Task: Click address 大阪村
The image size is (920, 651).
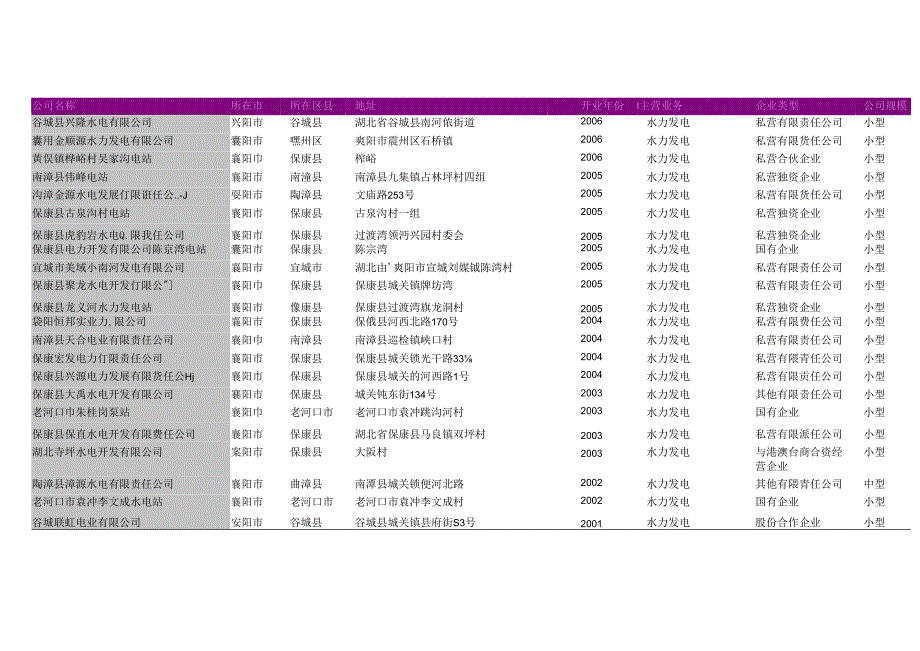Action: 371,452
